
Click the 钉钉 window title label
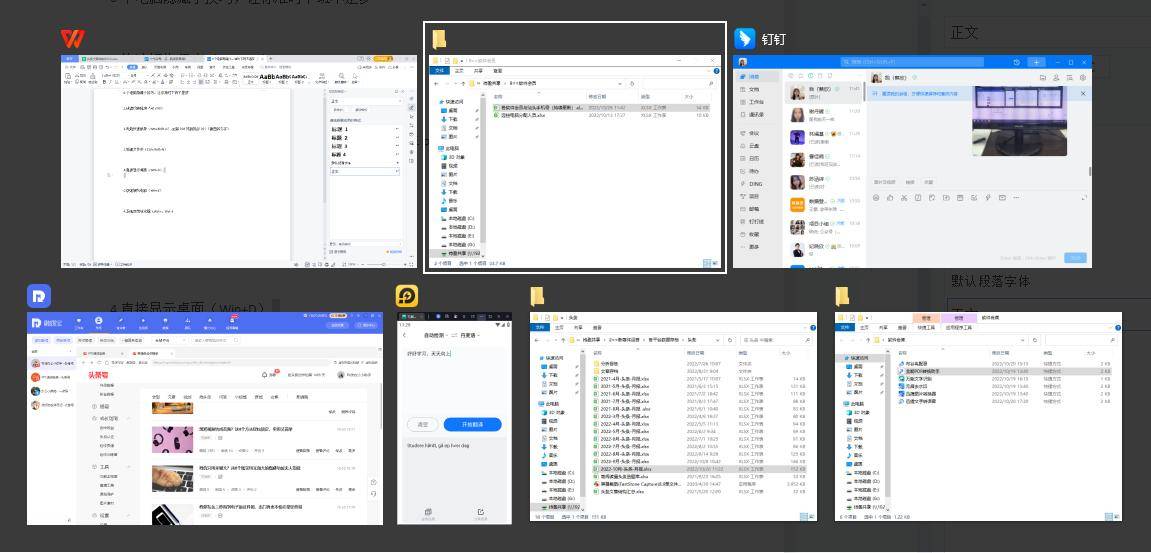tap(774, 39)
